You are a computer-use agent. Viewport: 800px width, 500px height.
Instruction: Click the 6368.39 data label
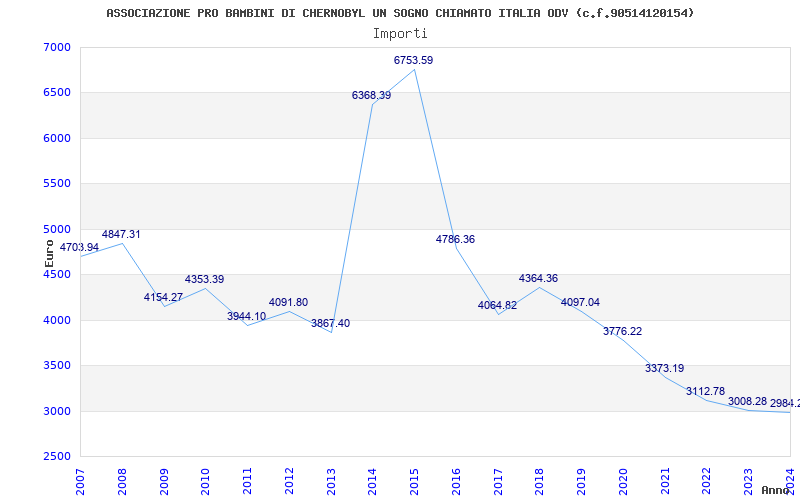pos(371,95)
